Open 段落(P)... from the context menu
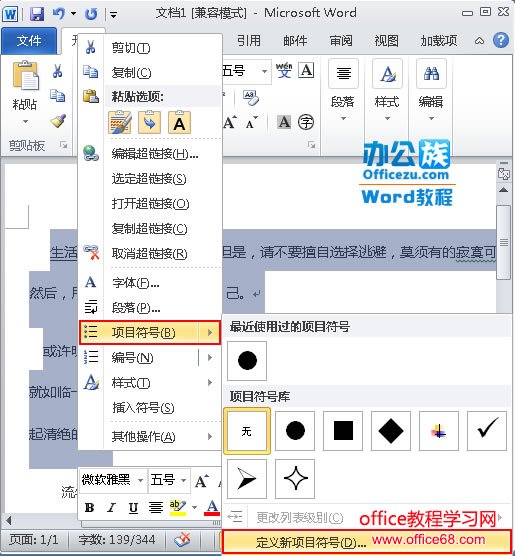This screenshot has height=556, width=515. (150, 308)
